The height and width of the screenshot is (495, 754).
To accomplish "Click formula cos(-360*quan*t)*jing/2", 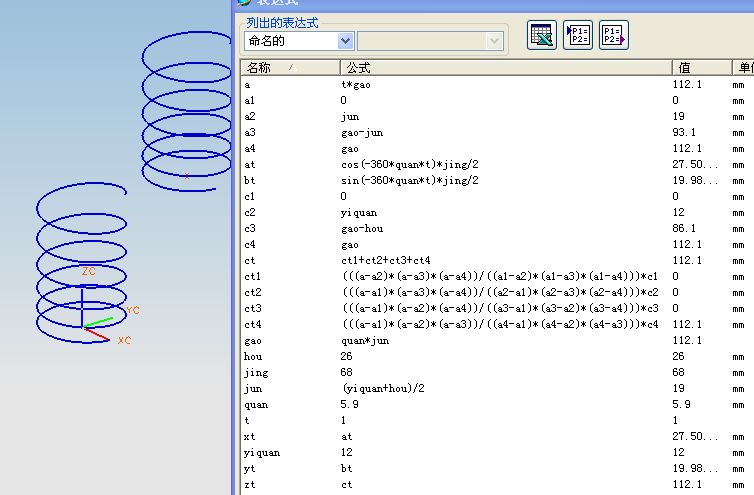I will [x=410, y=165].
